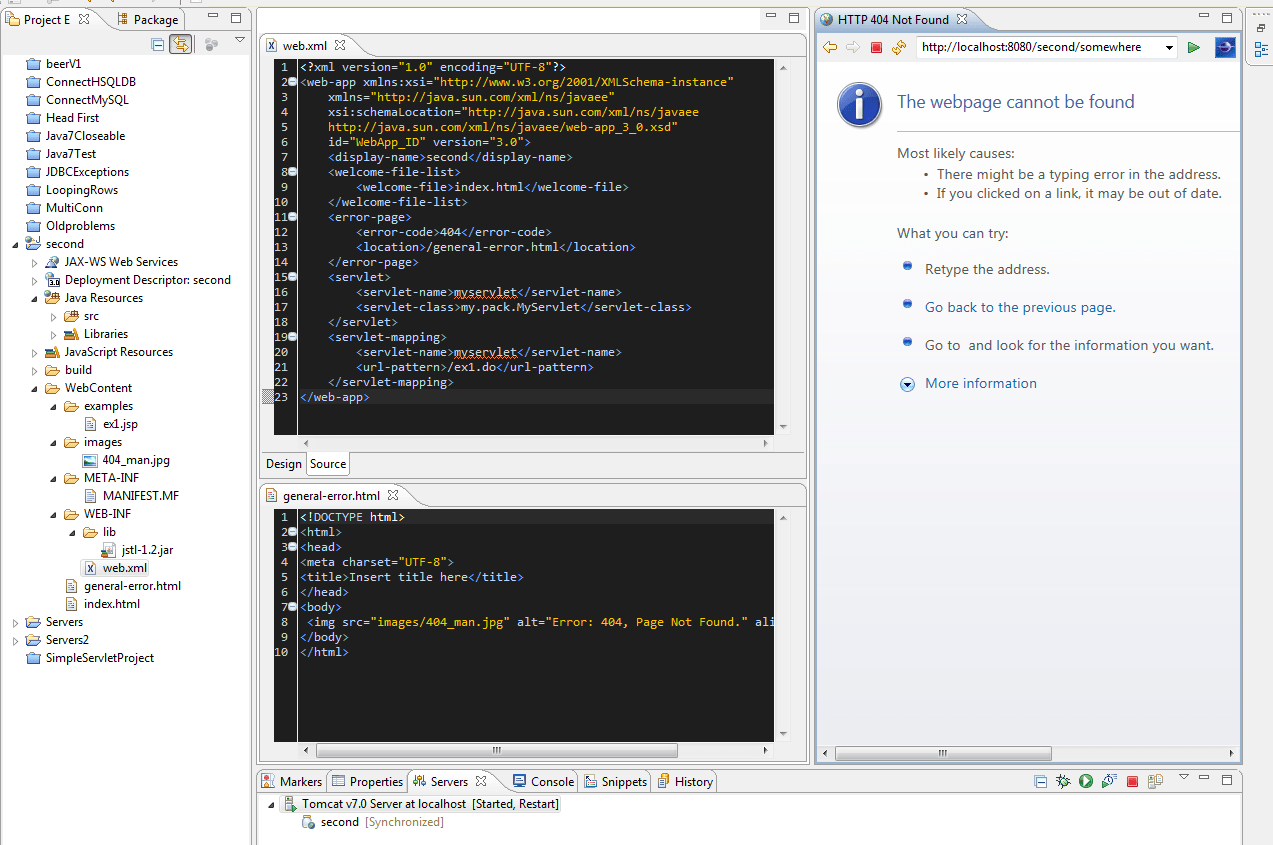Refresh the internal web browser page
1273x845 pixels.
click(899, 47)
